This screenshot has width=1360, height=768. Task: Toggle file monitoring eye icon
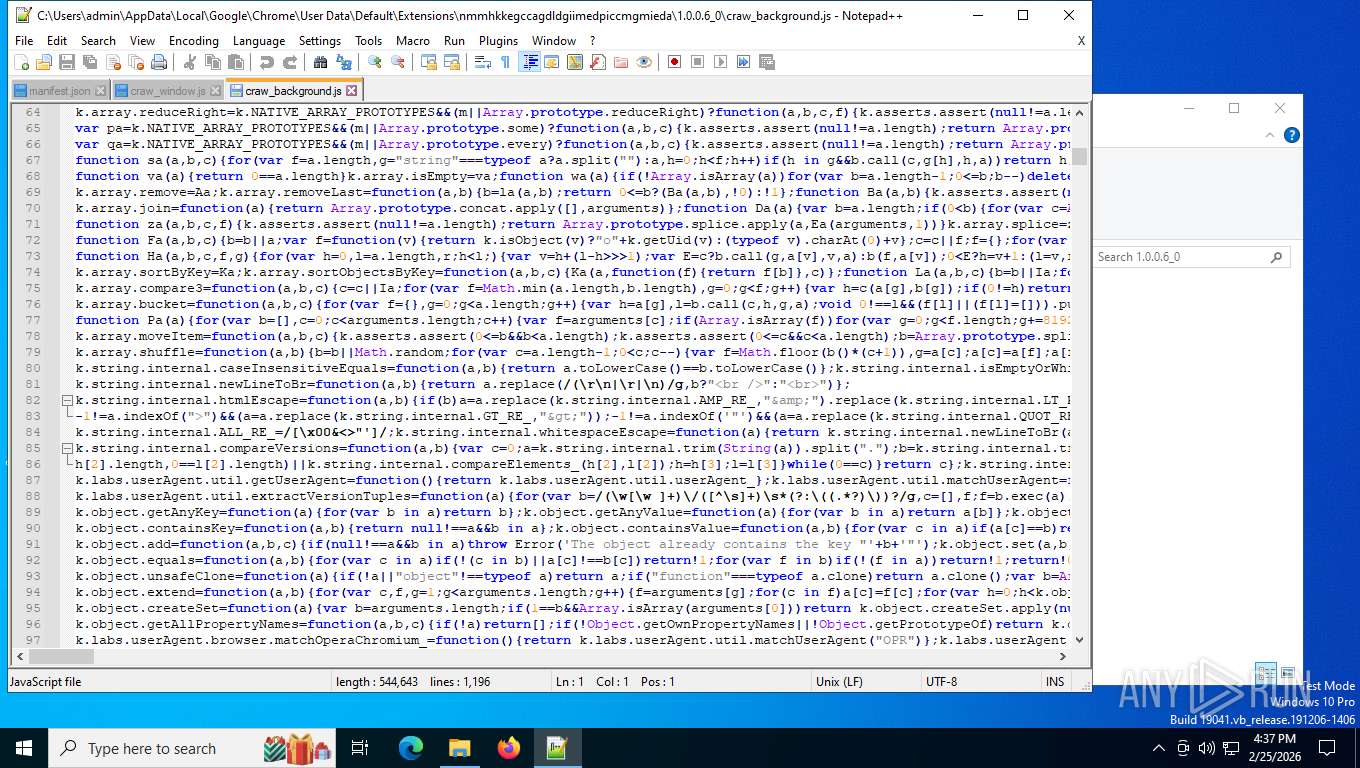(x=644, y=62)
